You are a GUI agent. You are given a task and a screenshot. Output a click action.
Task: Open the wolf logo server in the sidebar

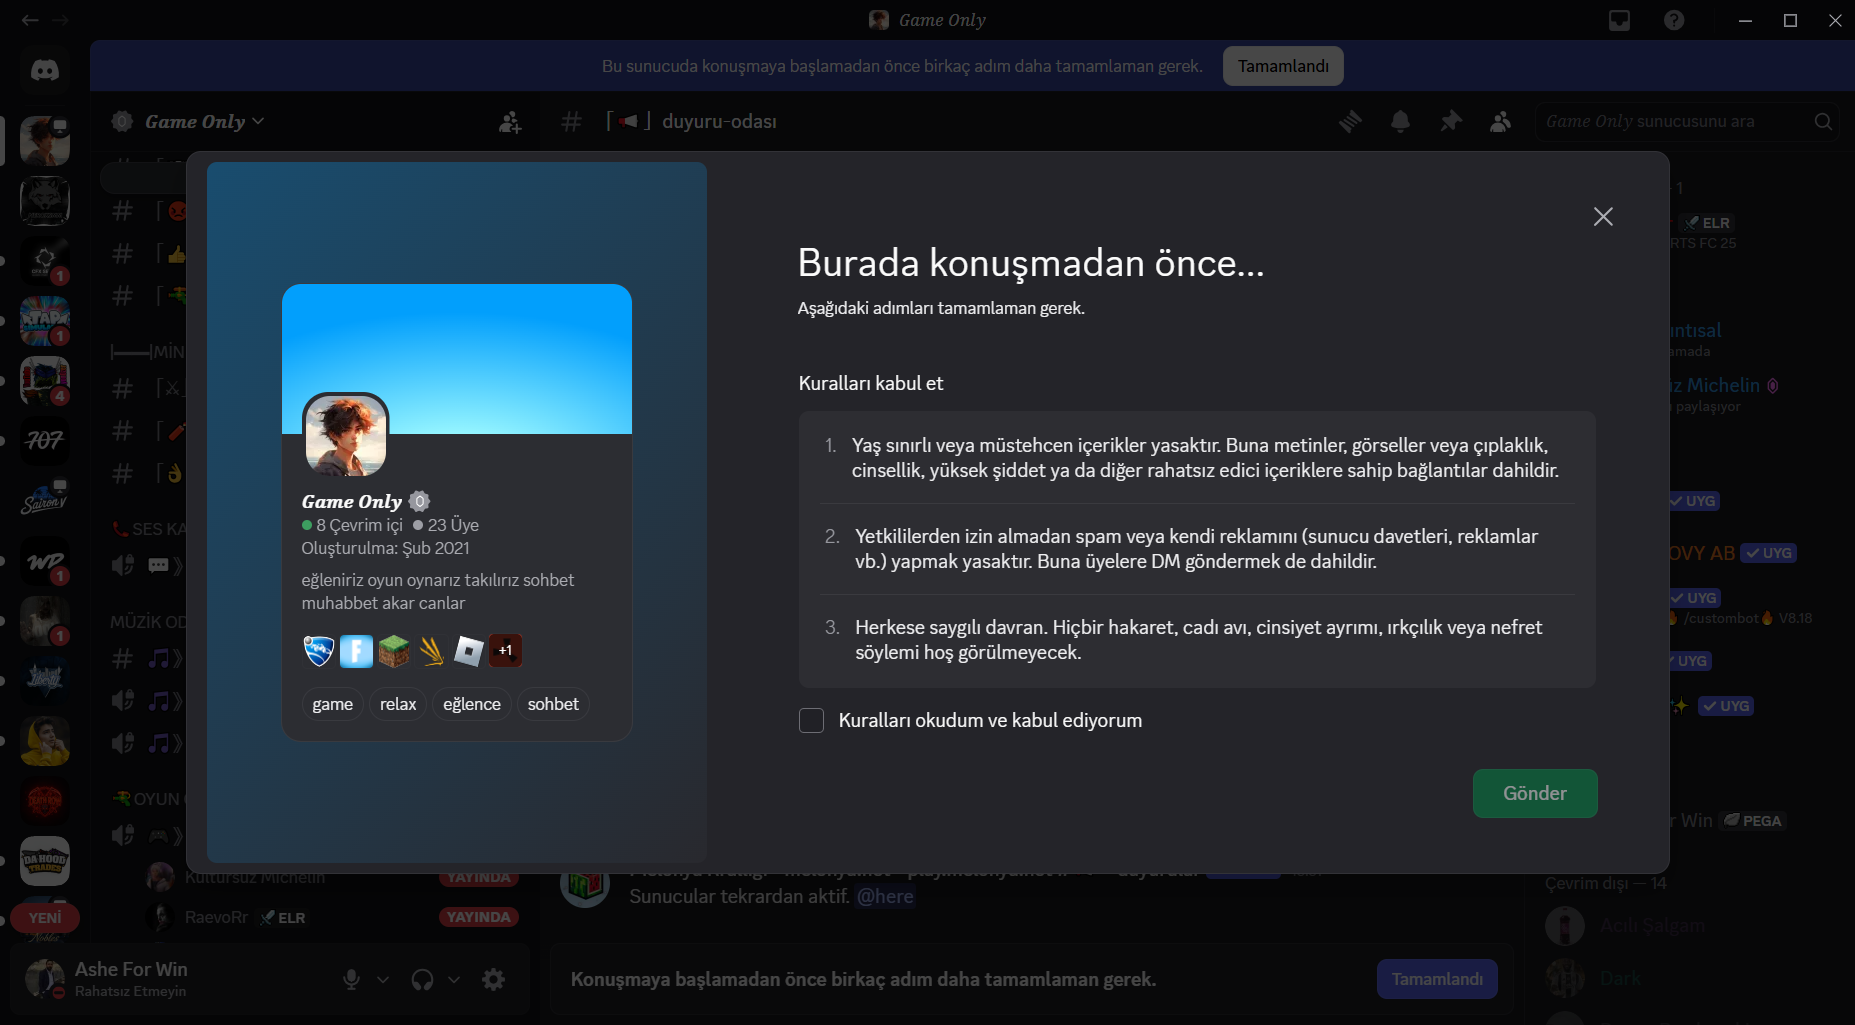click(x=45, y=201)
